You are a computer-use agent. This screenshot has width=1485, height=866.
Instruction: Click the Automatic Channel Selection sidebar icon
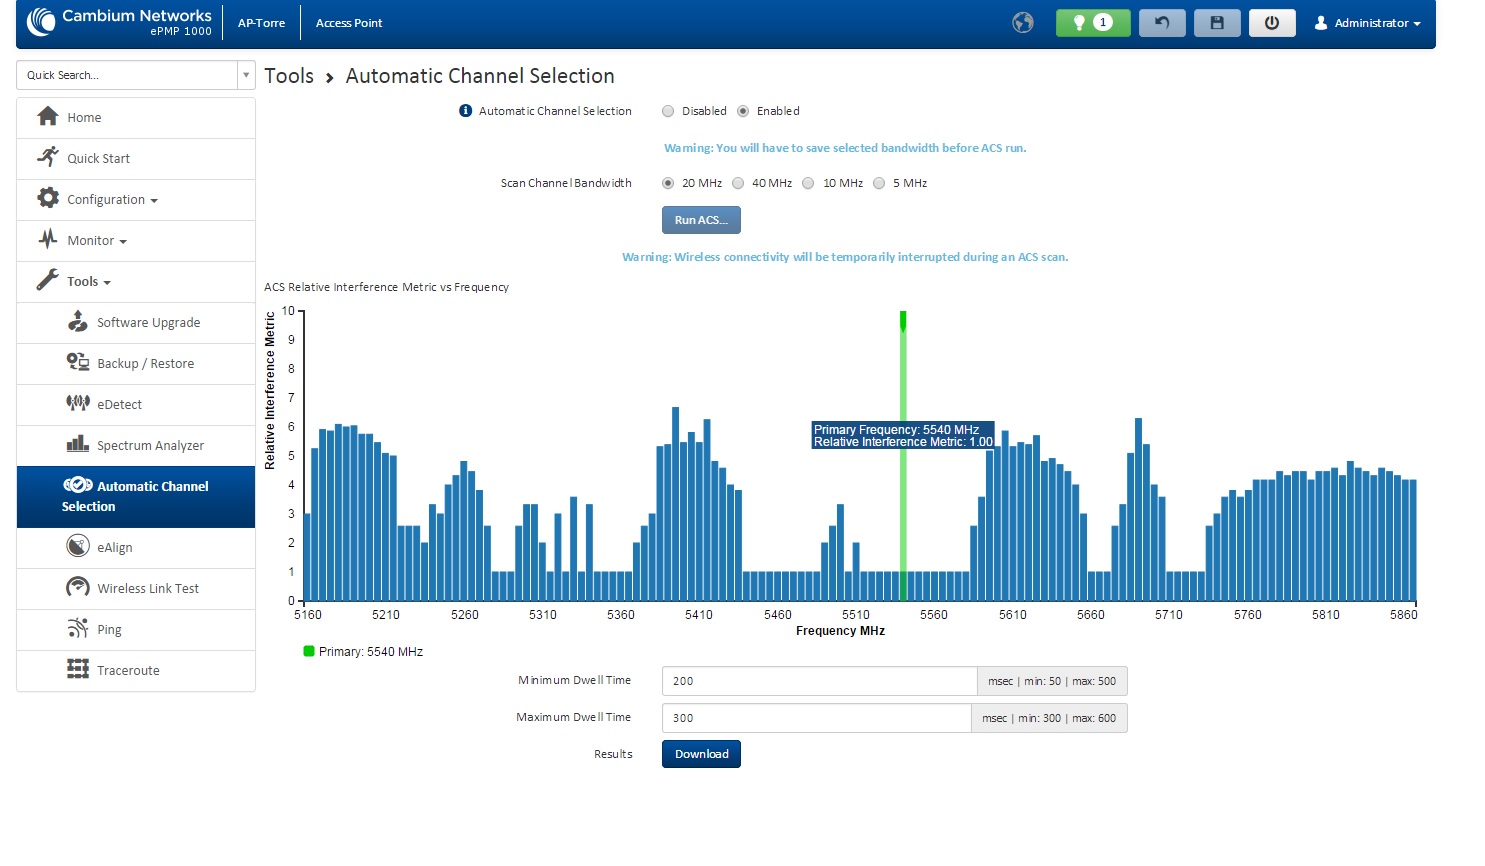(78, 485)
